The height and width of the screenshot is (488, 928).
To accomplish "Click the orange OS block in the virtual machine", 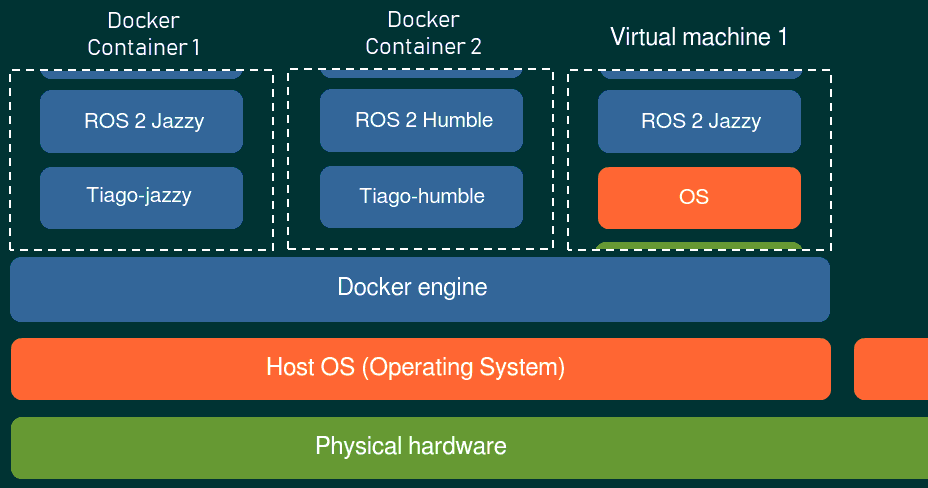I will (x=700, y=197).
